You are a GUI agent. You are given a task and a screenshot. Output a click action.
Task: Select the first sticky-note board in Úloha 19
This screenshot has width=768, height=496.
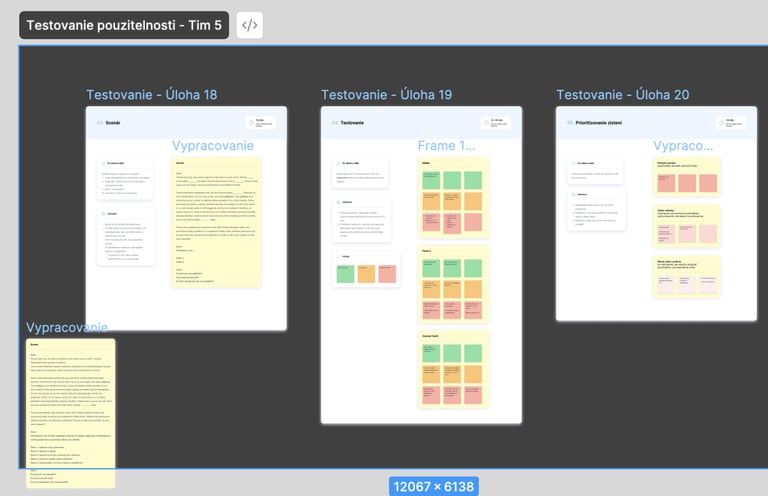coord(453,198)
